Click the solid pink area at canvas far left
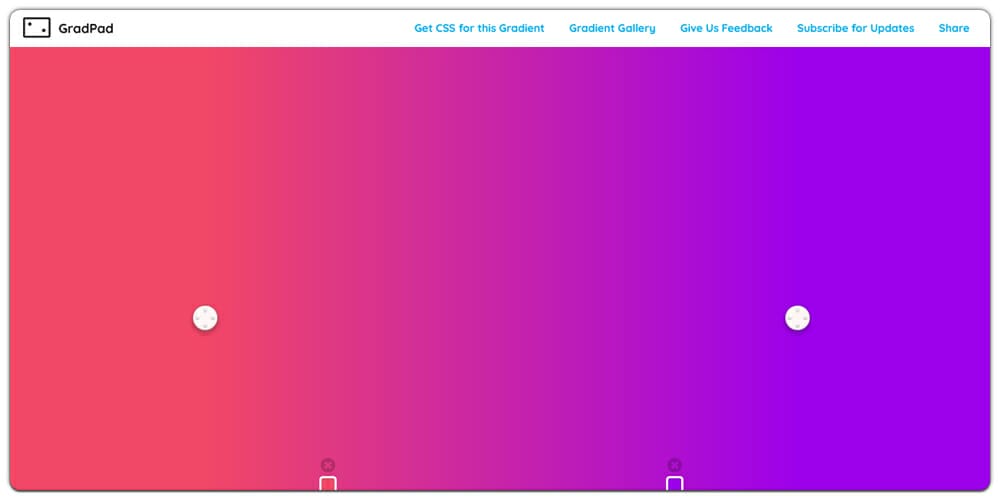Screen dimensions: 1000x500 (x=60, y=200)
